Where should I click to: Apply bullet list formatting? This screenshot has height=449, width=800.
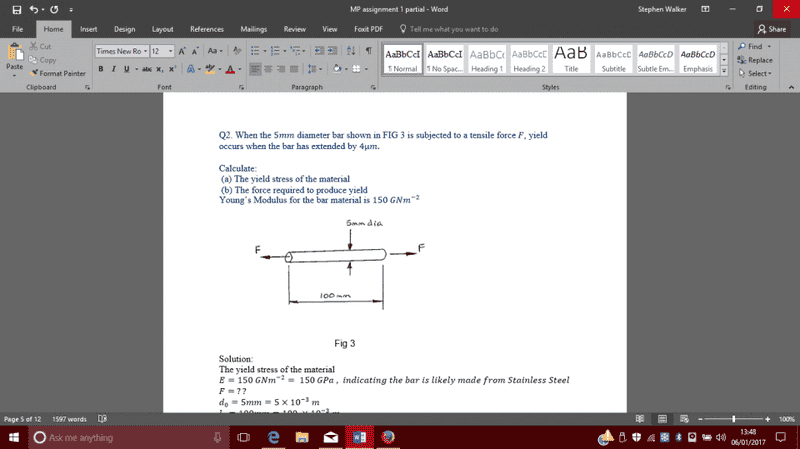click(x=253, y=51)
